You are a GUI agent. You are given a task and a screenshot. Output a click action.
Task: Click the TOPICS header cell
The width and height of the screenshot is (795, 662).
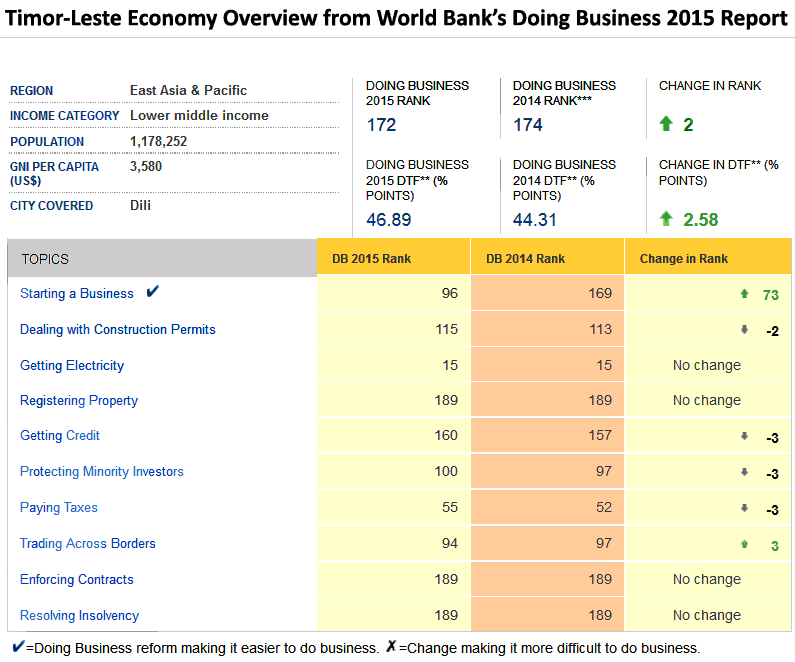click(x=45, y=259)
